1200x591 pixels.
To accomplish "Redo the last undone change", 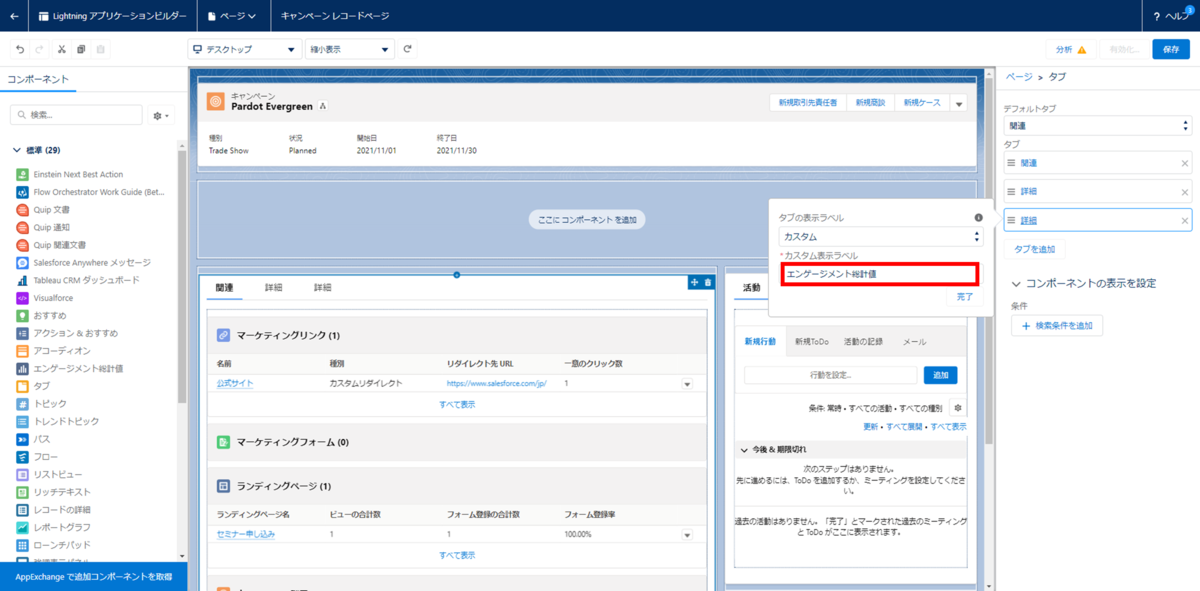I will pos(40,49).
